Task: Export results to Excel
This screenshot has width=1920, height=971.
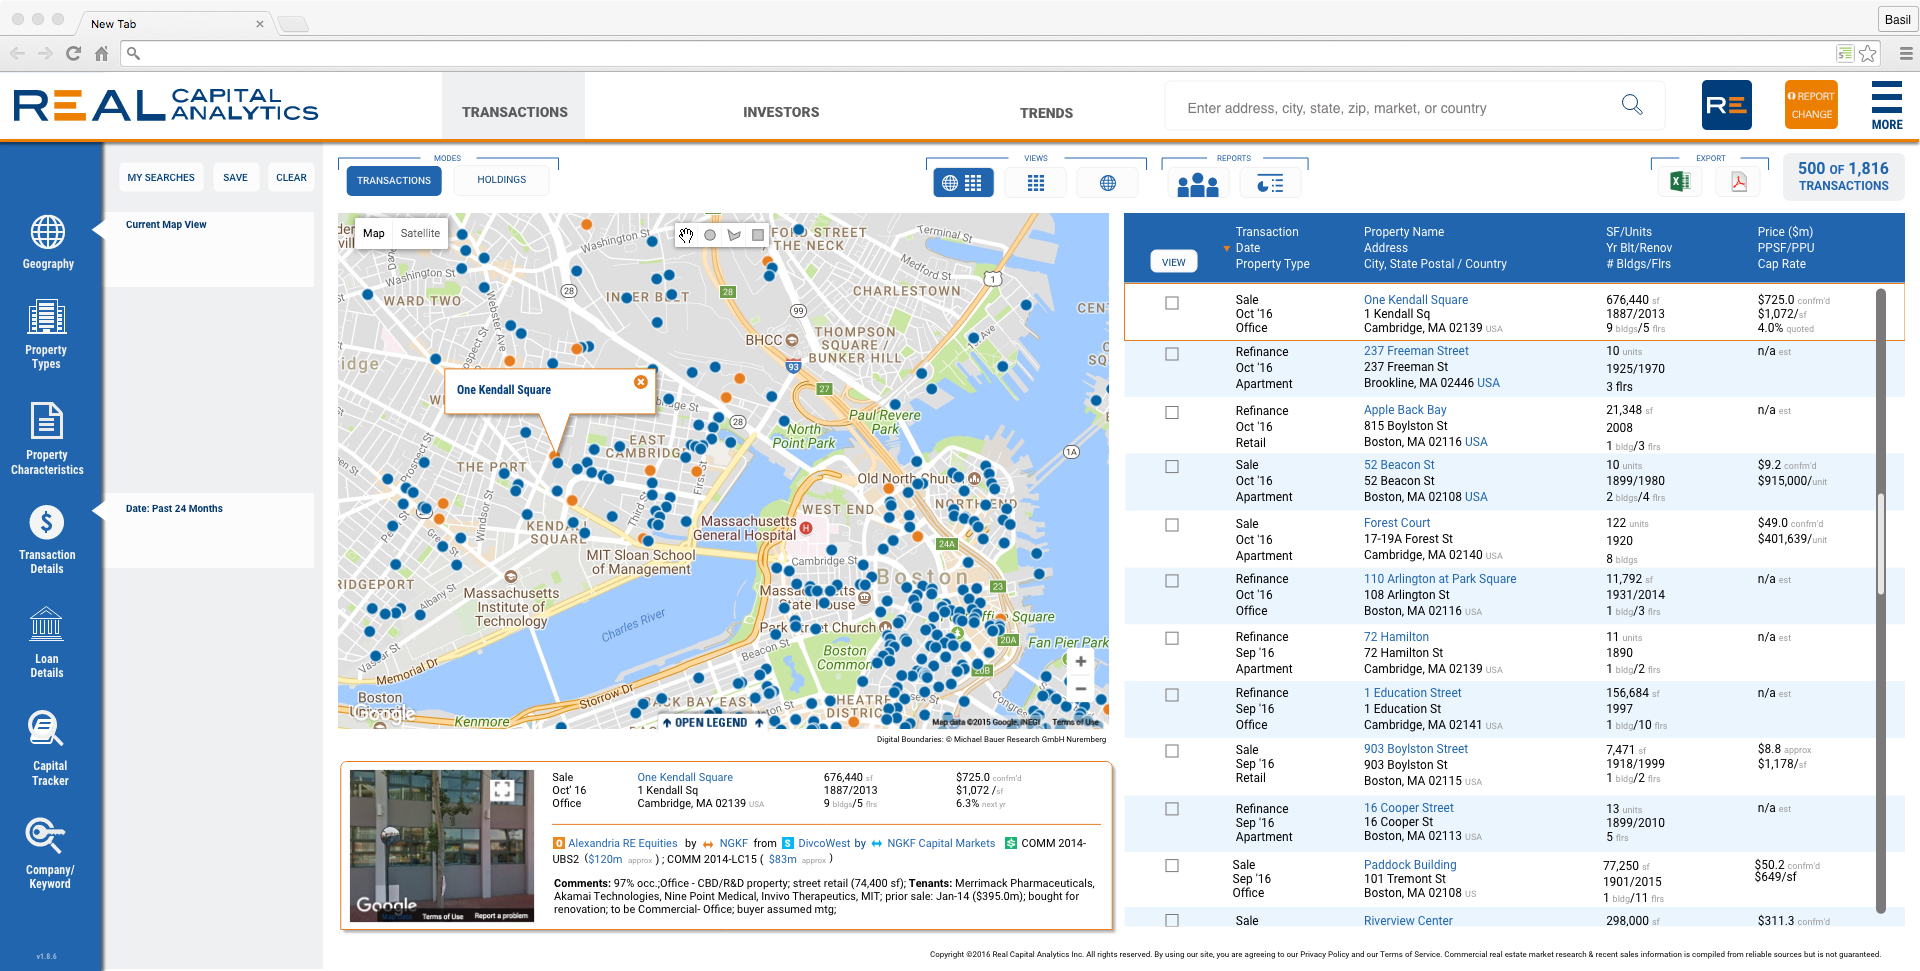Action: coord(1680,181)
